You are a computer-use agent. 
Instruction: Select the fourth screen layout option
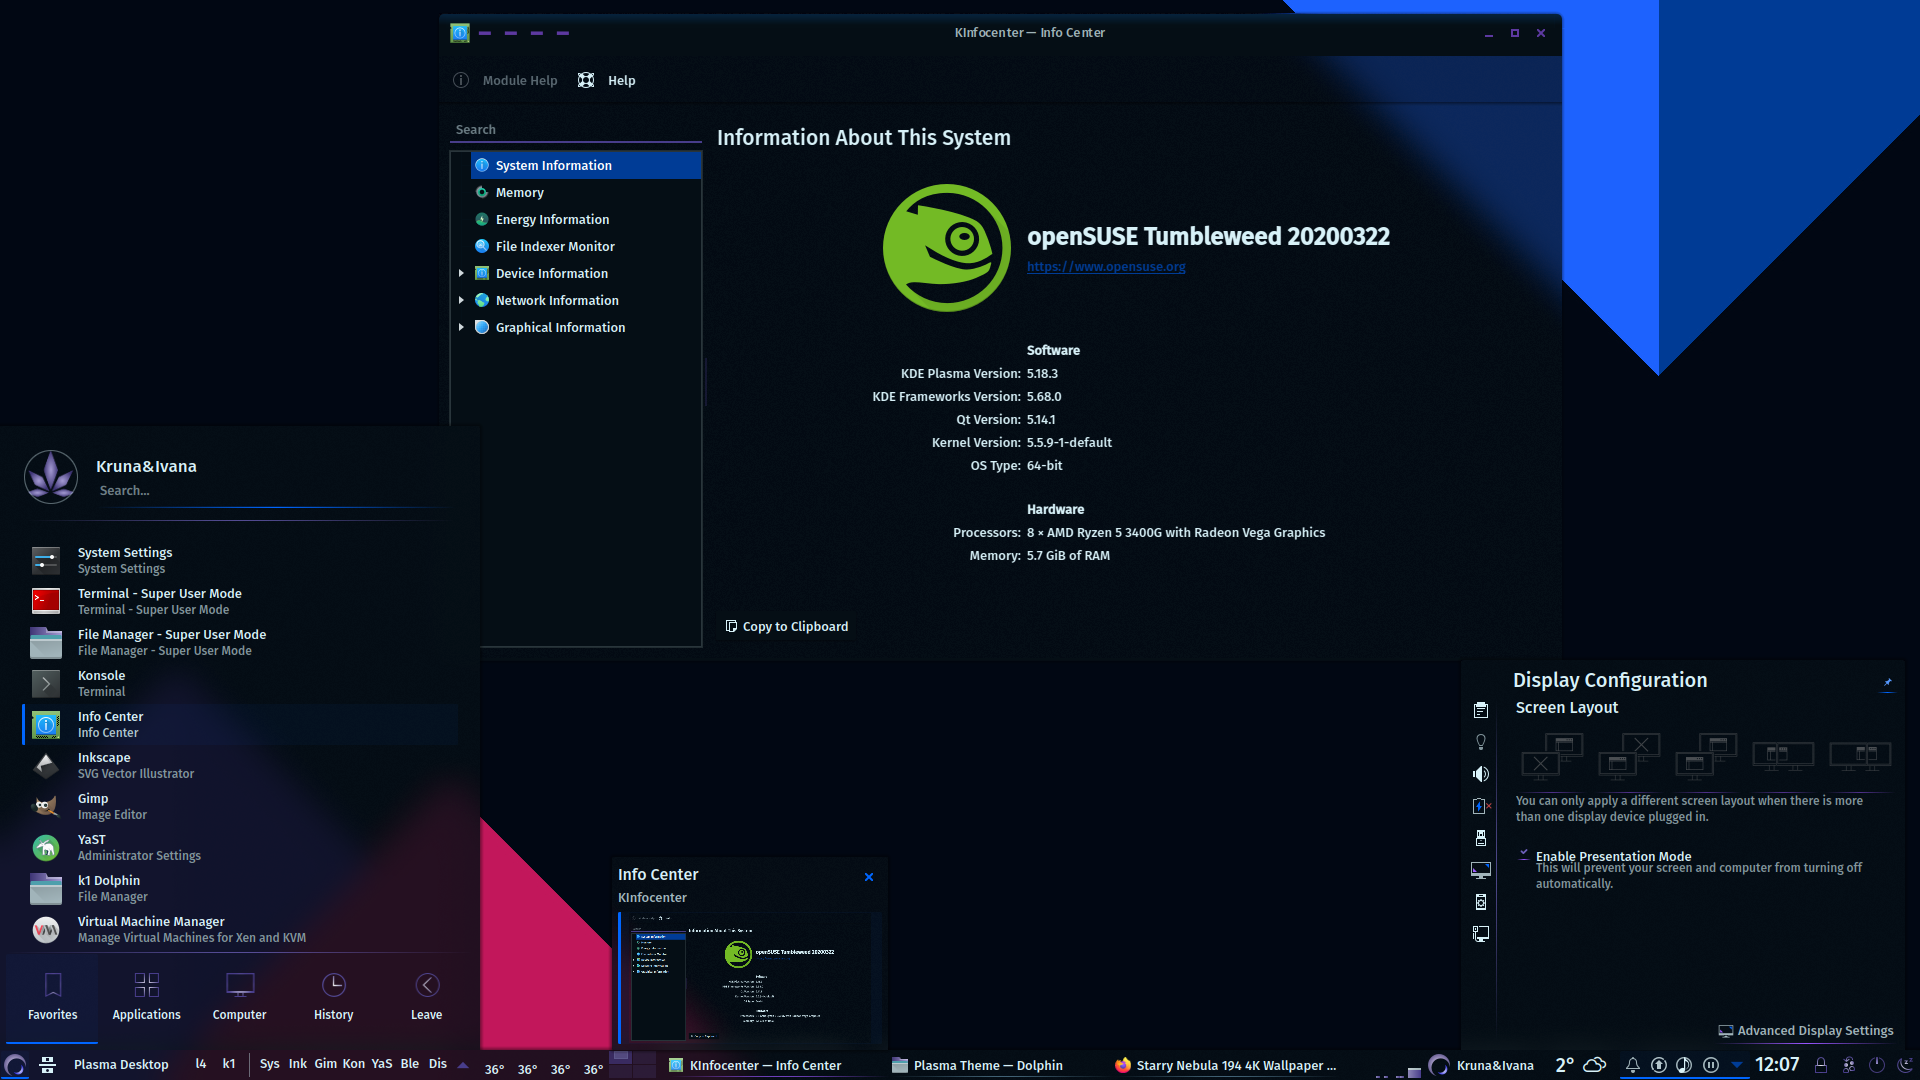[x=1783, y=756]
